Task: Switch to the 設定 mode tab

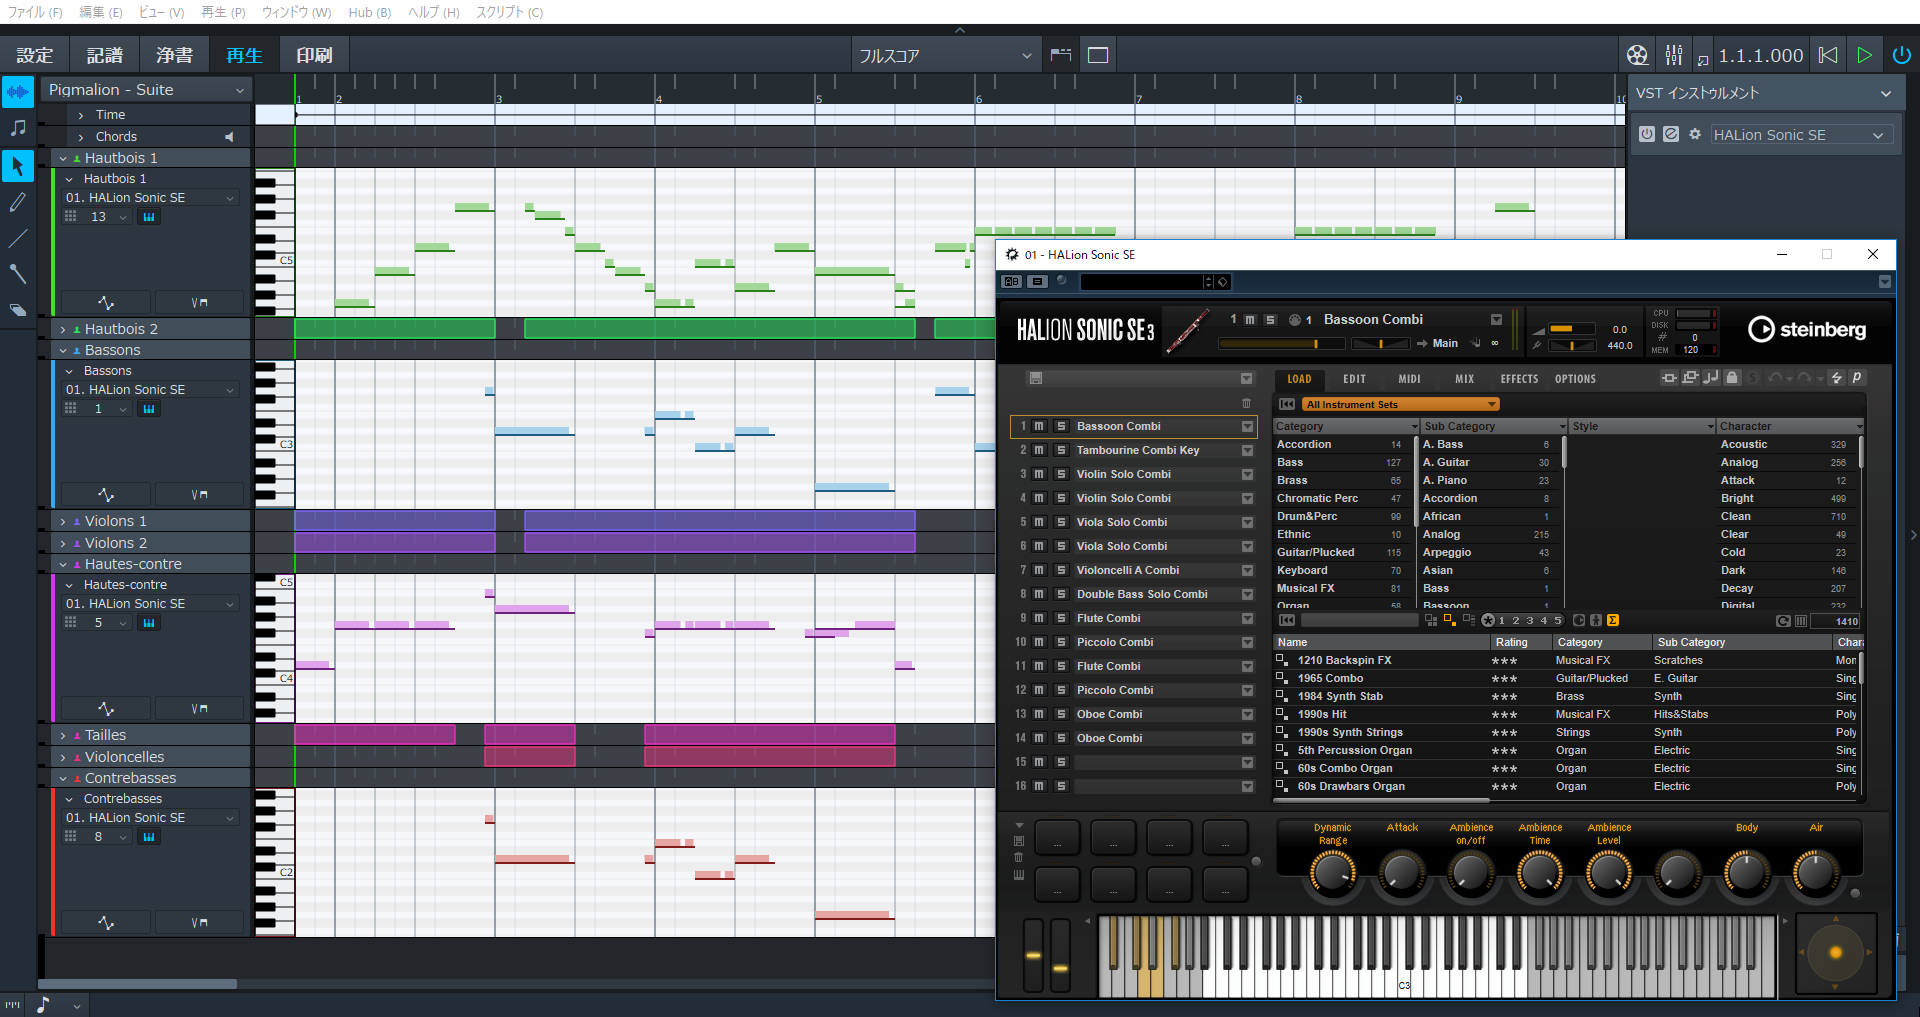Action: pyautogui.click(x=35, y=56)
